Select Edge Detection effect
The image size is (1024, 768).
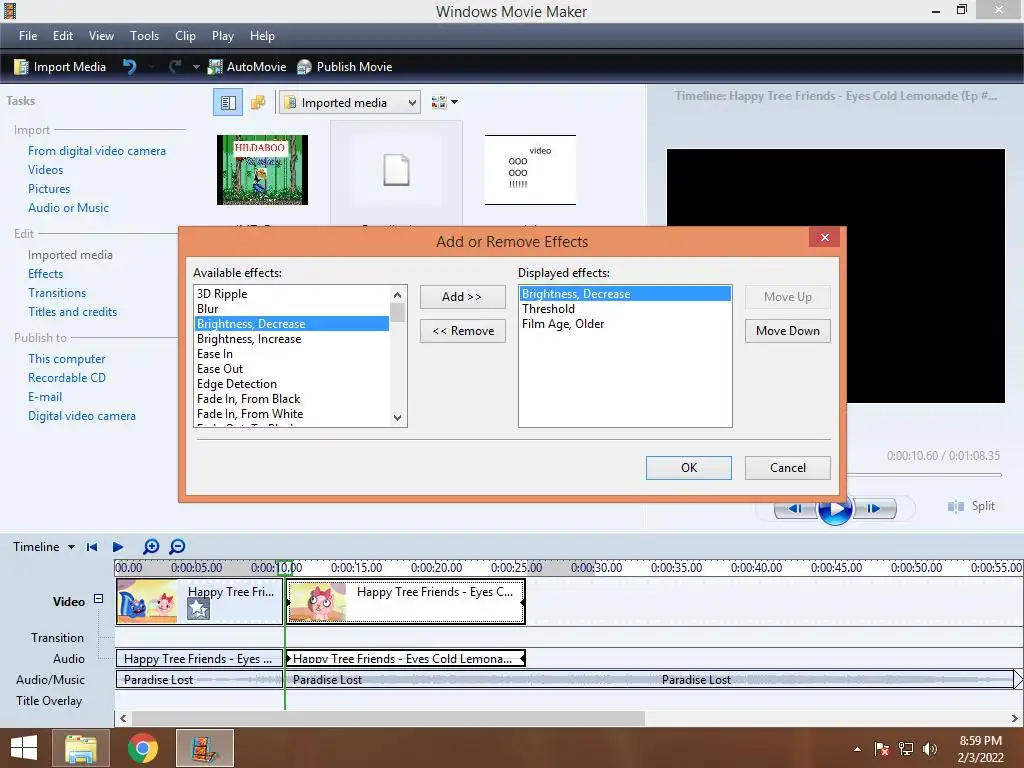point(291,384)
